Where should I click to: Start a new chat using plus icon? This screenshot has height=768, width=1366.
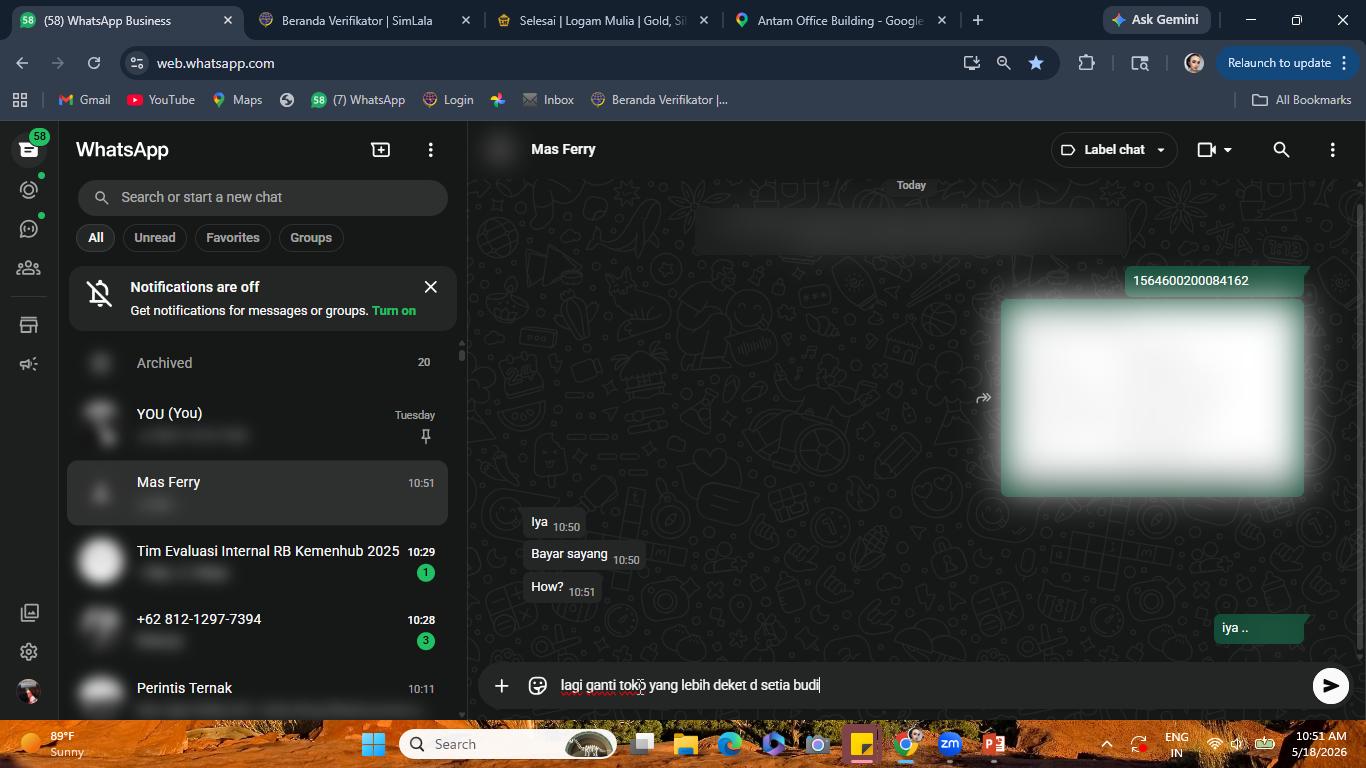381,149
